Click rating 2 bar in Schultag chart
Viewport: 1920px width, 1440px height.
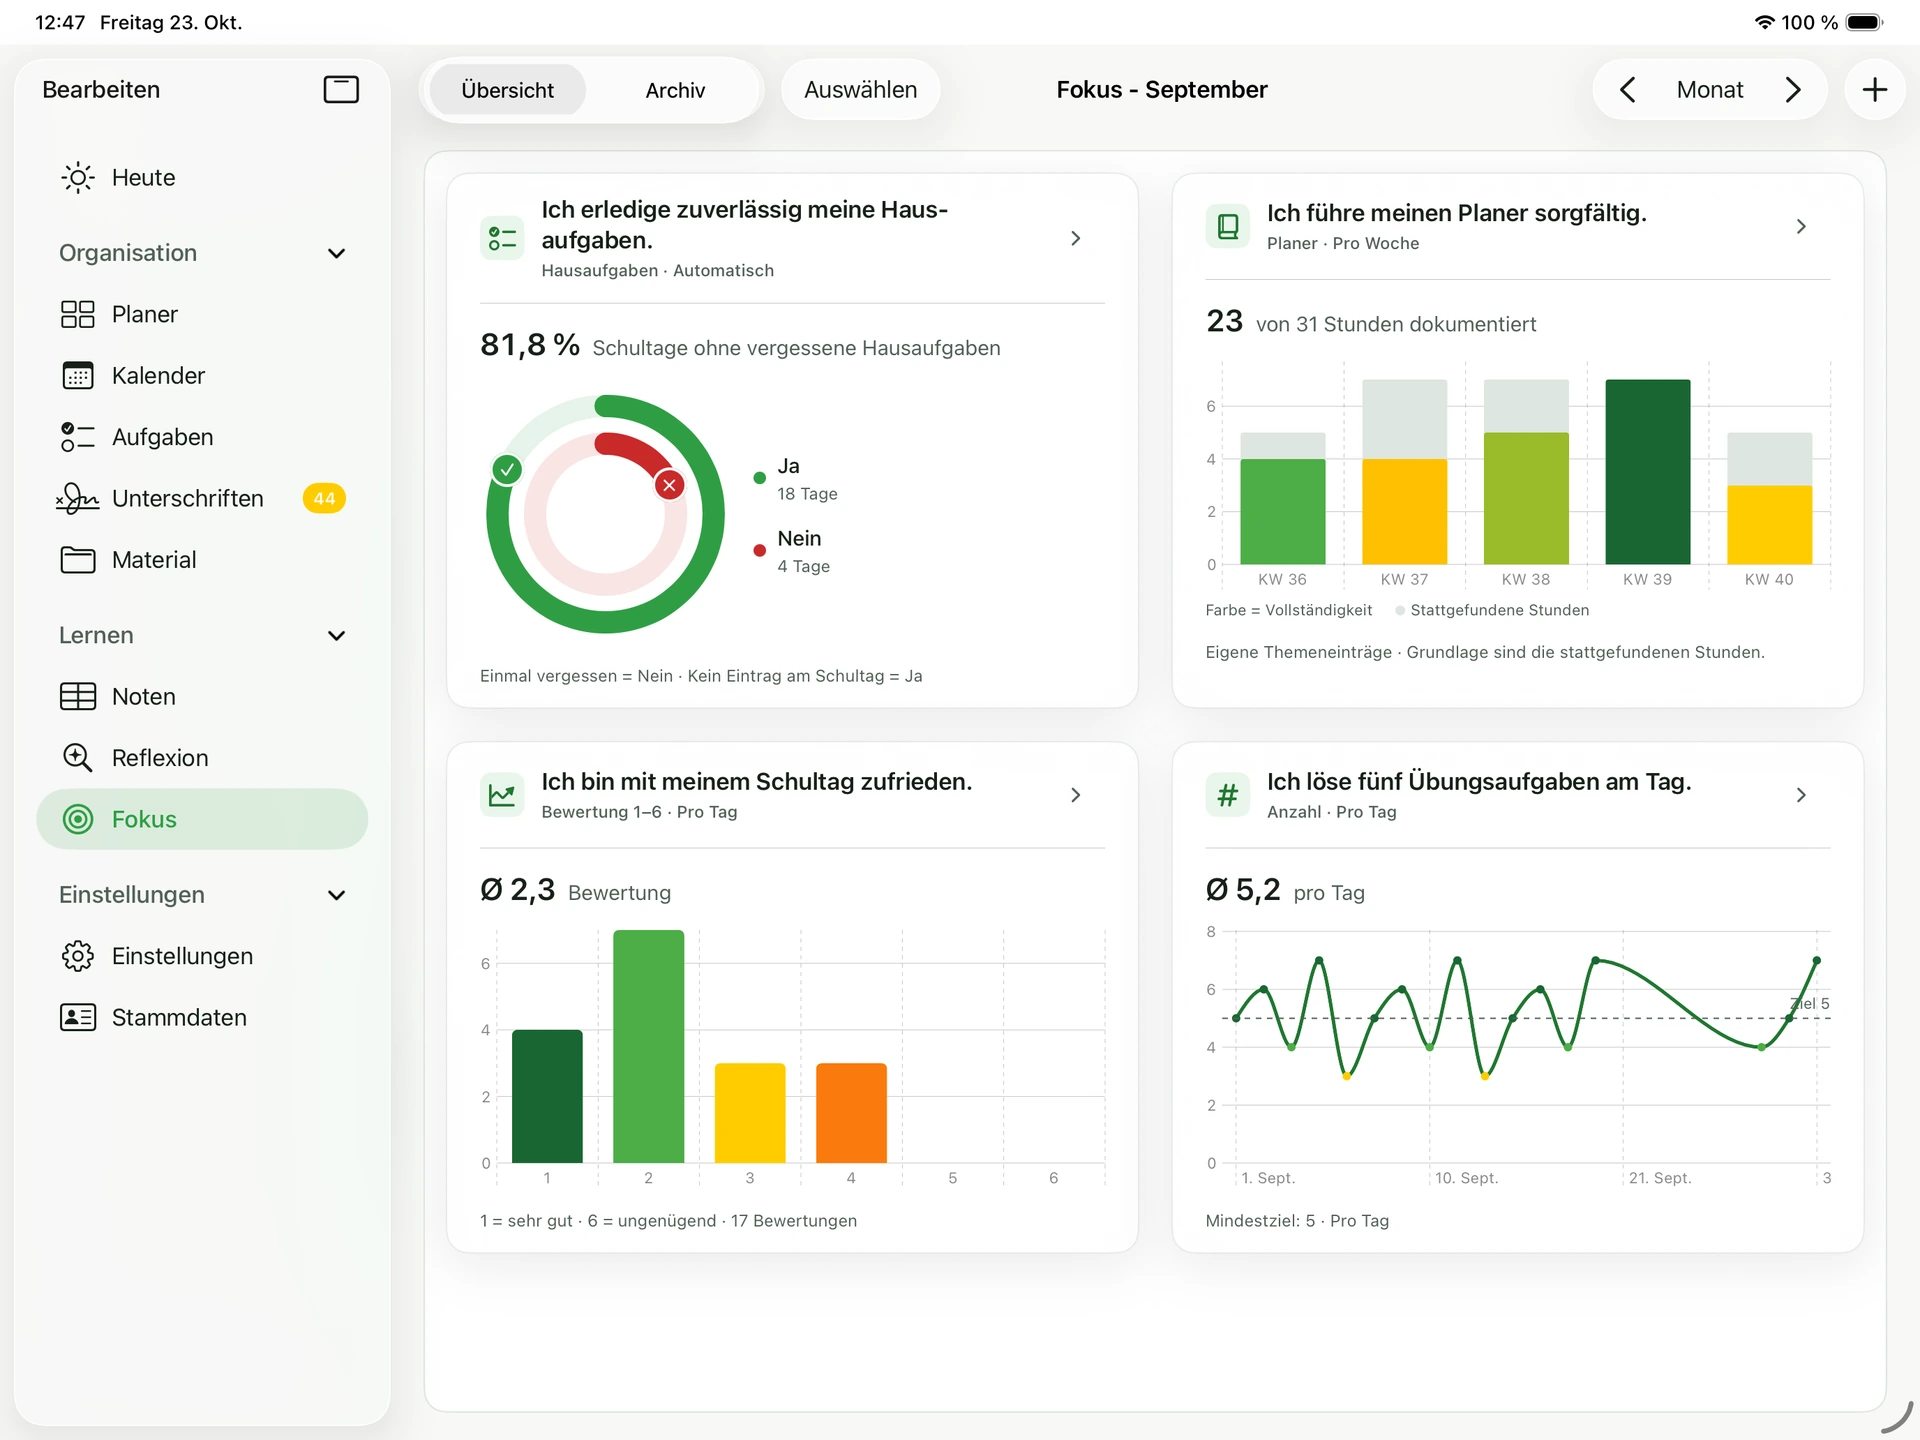pos(648,1046)
